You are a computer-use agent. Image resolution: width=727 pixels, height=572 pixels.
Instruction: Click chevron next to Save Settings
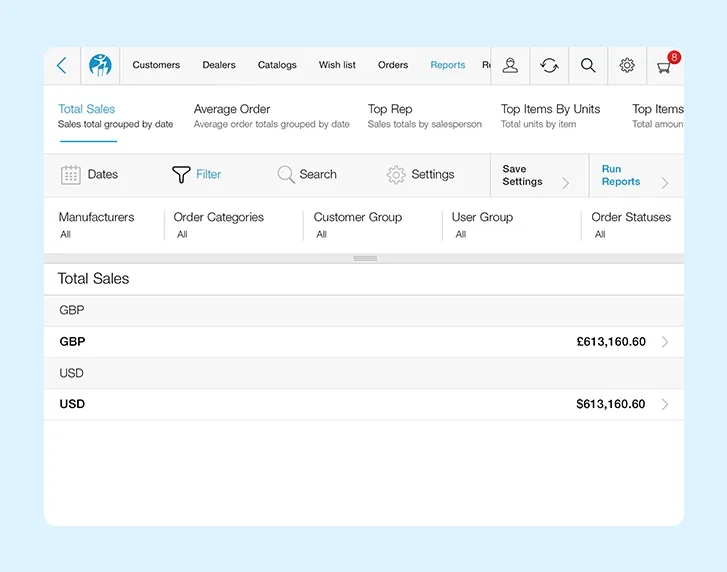(x=566, y=183)
